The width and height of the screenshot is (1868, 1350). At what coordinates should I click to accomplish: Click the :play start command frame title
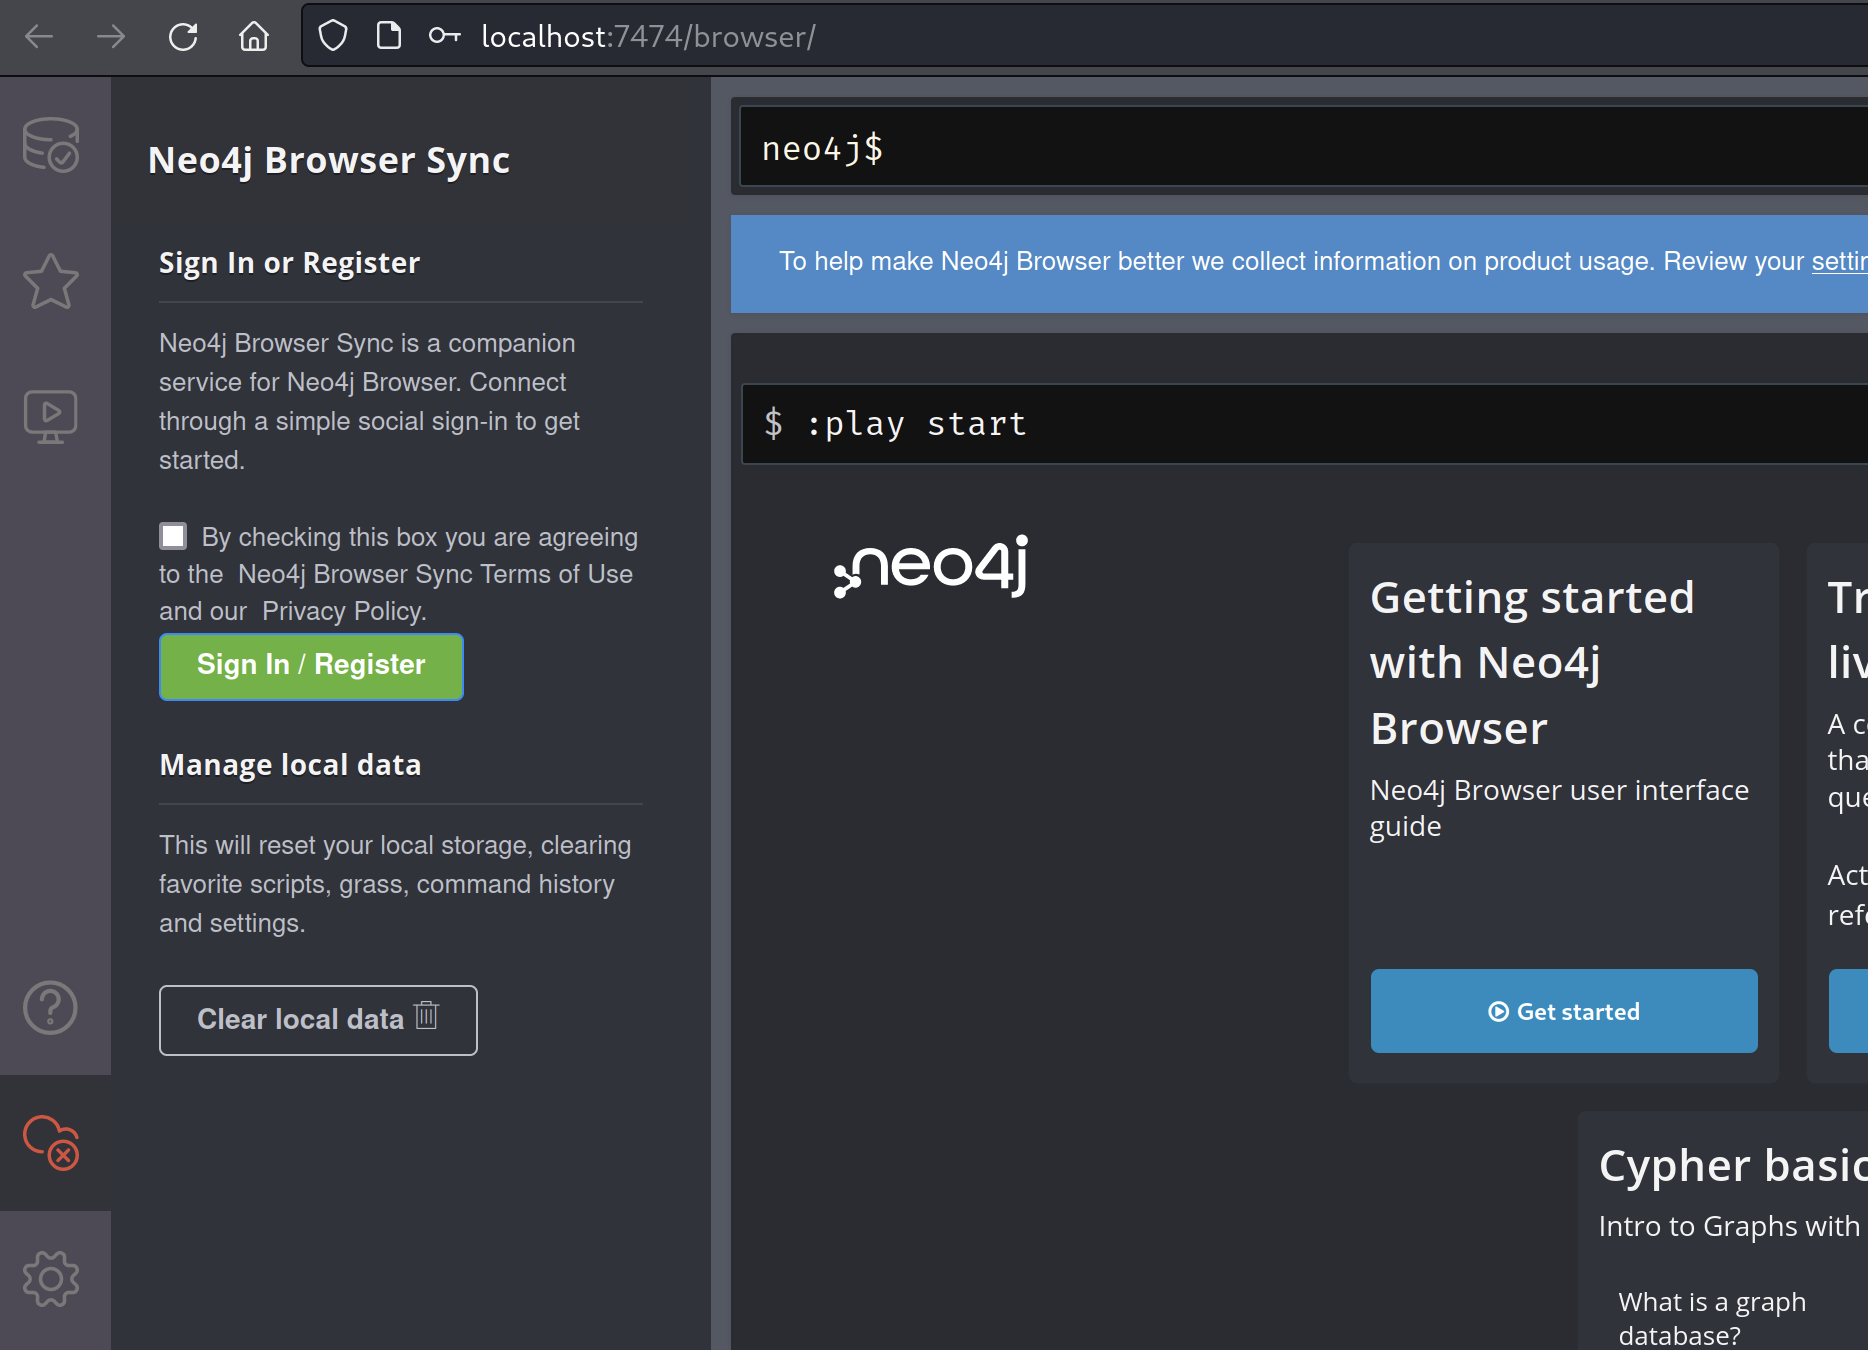tap(916, 424)
